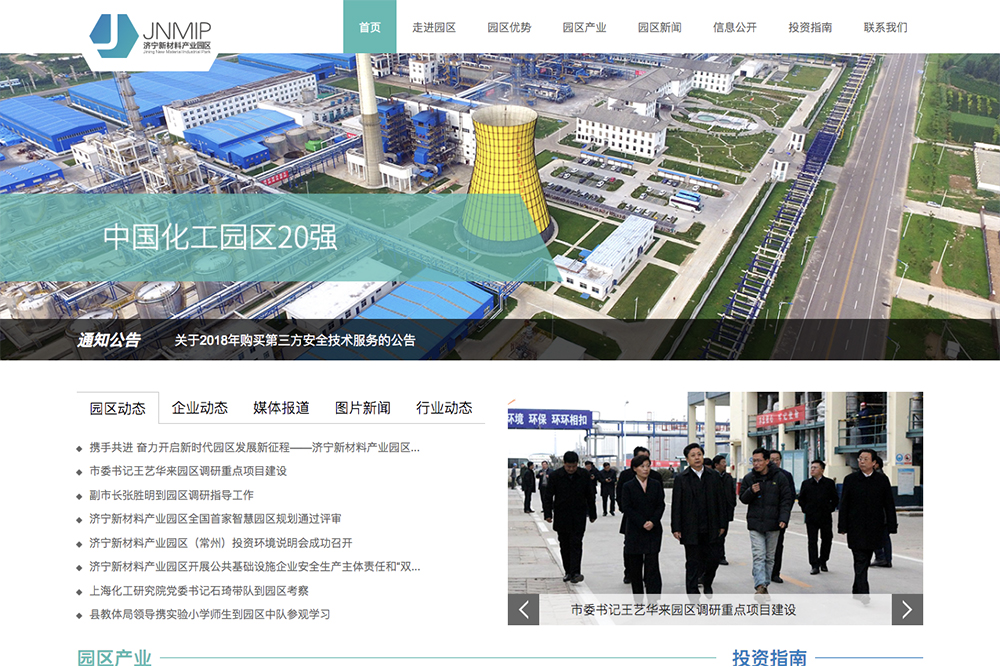Screen dimensions: 1000x667
Task: Click the JNMIP logo icon
Action: [x=113, y=34]
